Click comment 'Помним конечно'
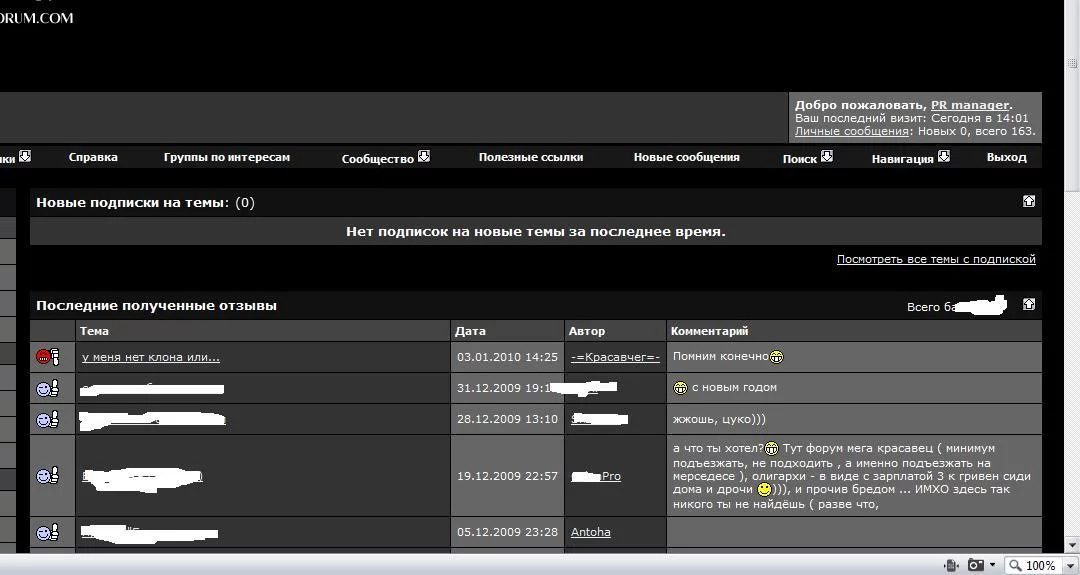This screenshot has width=1080, height=575. pyautogui.click(x=720, y=356)
